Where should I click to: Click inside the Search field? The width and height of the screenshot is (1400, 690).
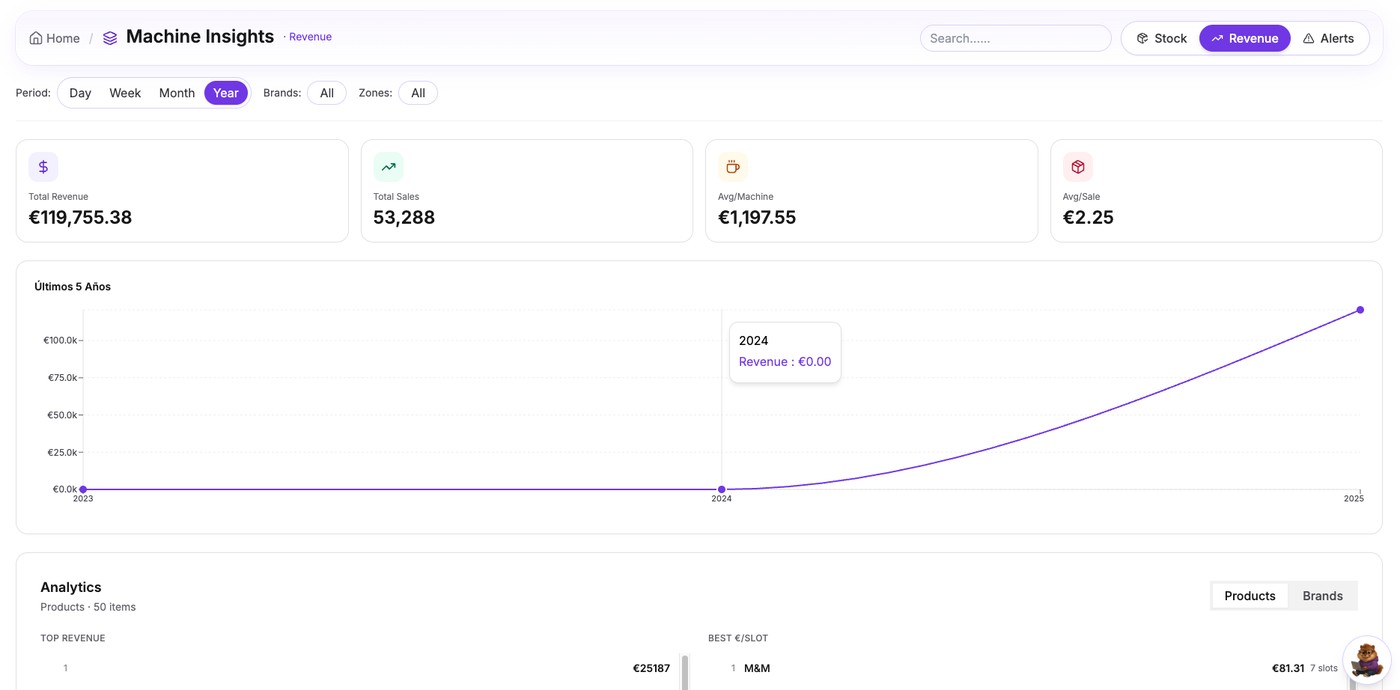(1015, 37)
